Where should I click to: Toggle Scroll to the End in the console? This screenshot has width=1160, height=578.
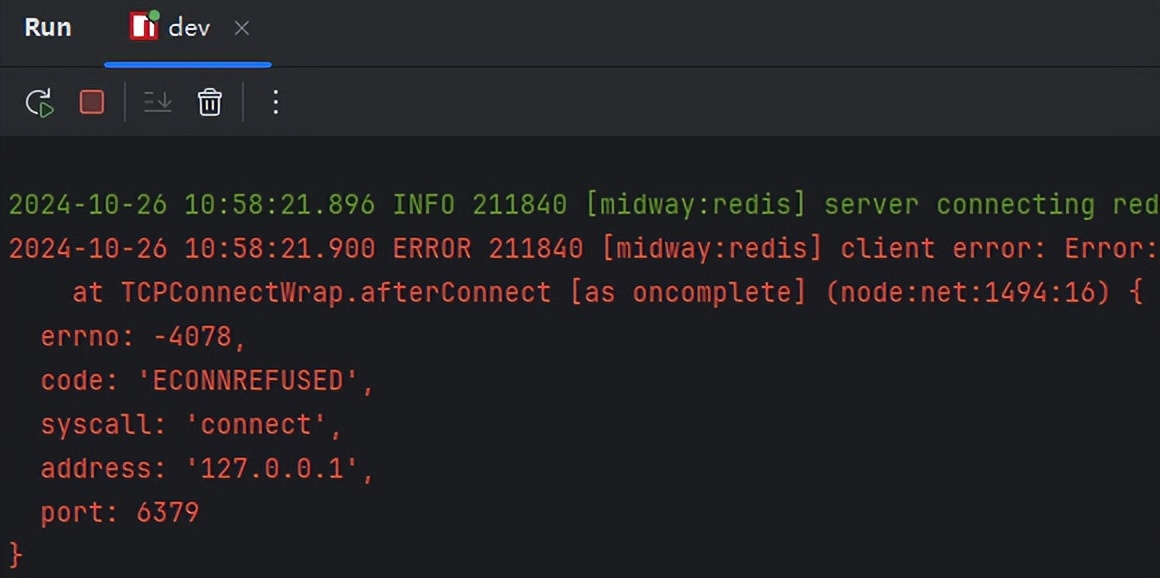[x=157, y=101]
